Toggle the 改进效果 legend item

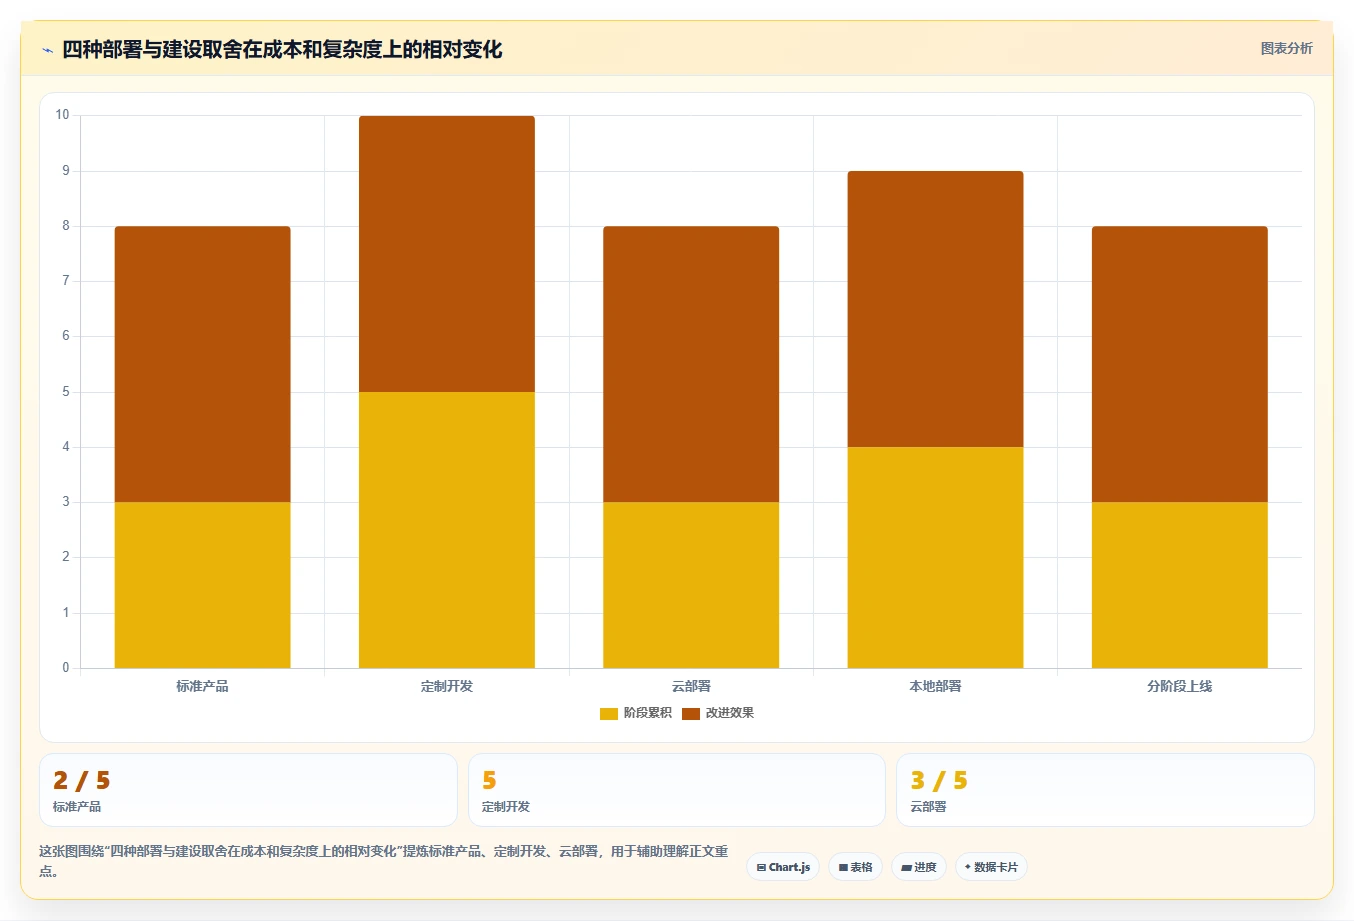pos(718,713)
